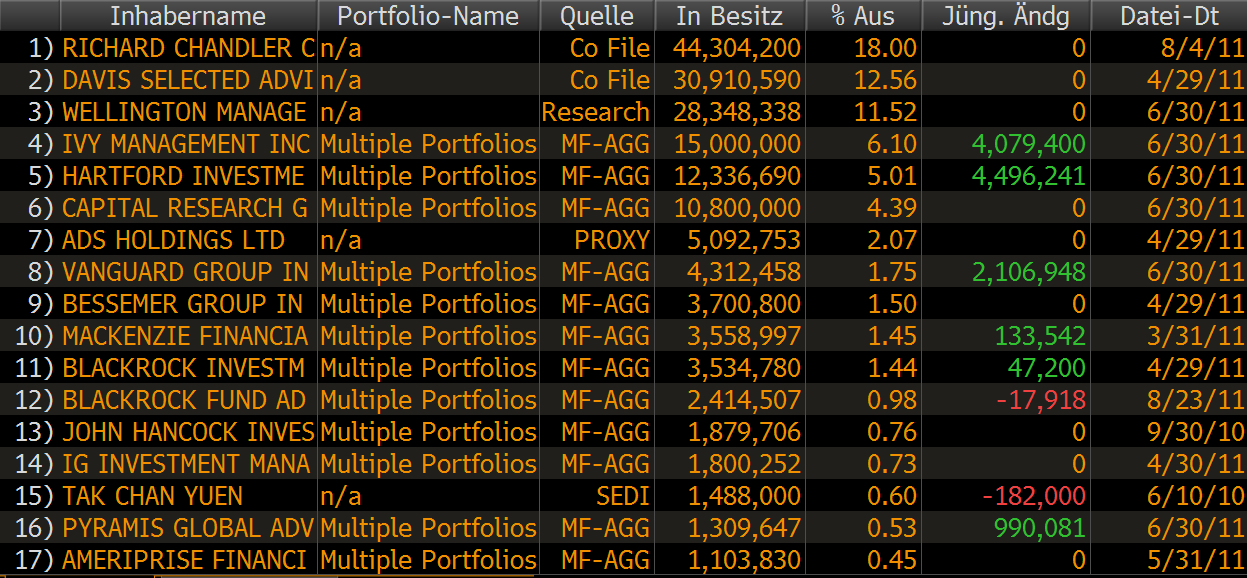Click recent change value 990,081

[x=1040, y=528]
